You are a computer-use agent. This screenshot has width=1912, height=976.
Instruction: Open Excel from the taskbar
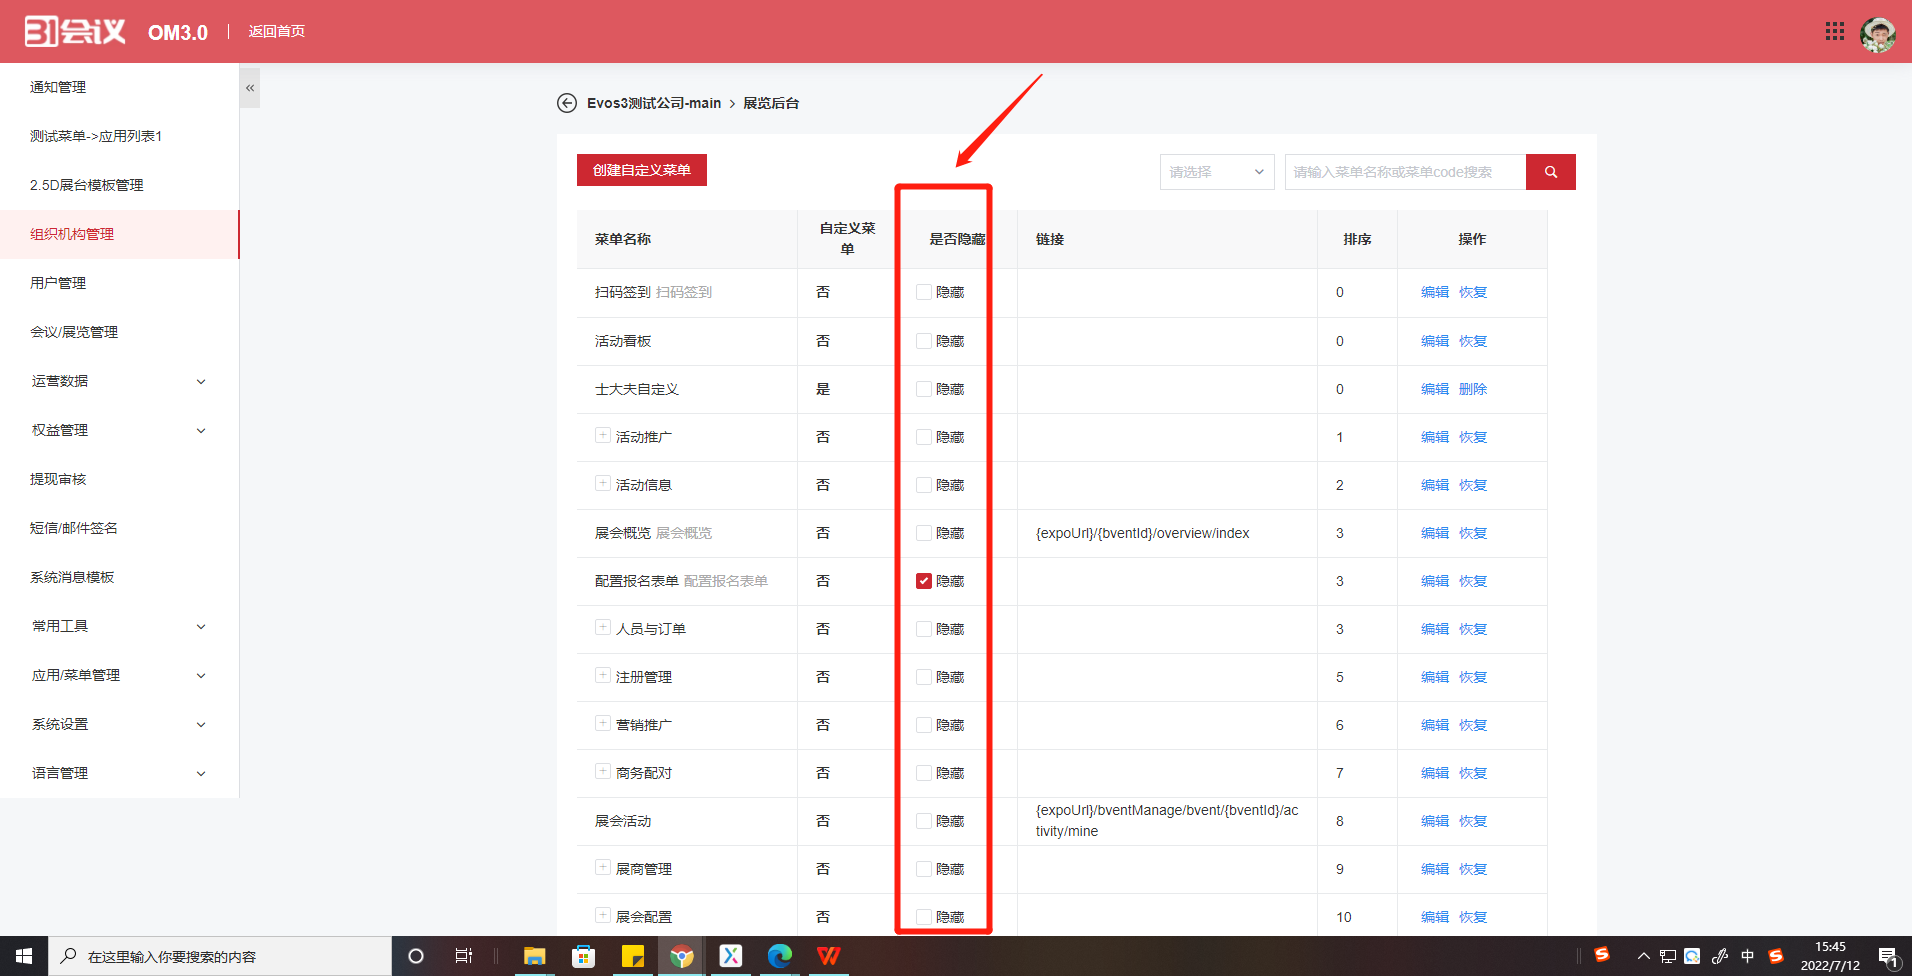[731, 956]
